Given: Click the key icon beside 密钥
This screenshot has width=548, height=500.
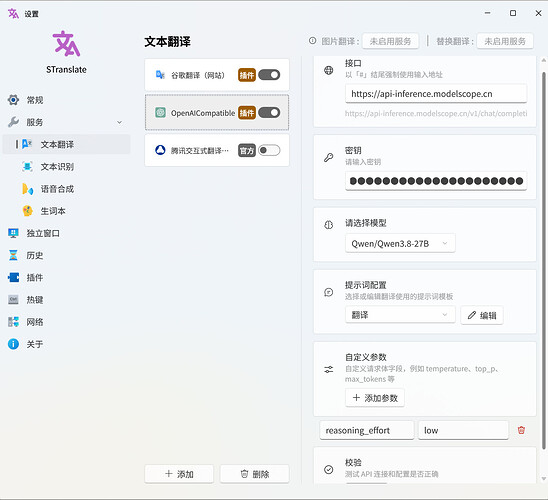Looking at the screenshot, I should [329, 158].
